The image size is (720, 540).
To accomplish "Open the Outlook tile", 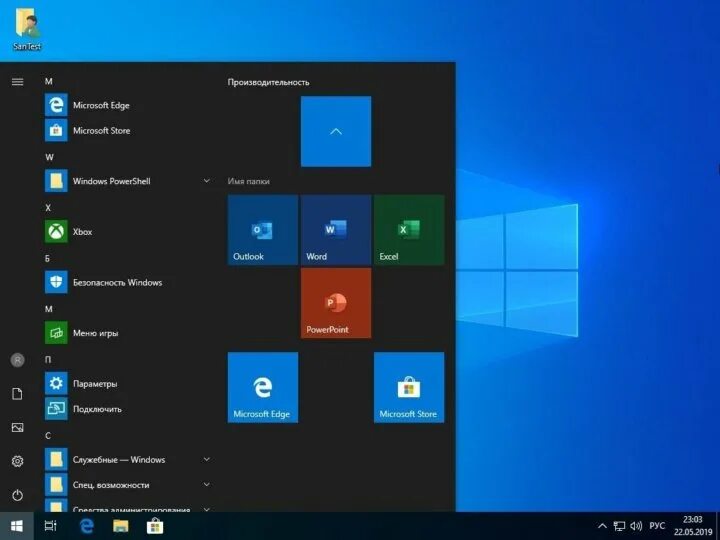I will click(x=263, y=230).
